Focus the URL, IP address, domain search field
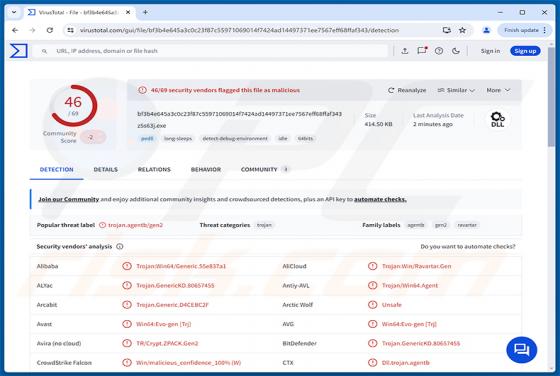The height and width of the screenshot is (376, 560). pyautogui.click(x=211, y=51)
